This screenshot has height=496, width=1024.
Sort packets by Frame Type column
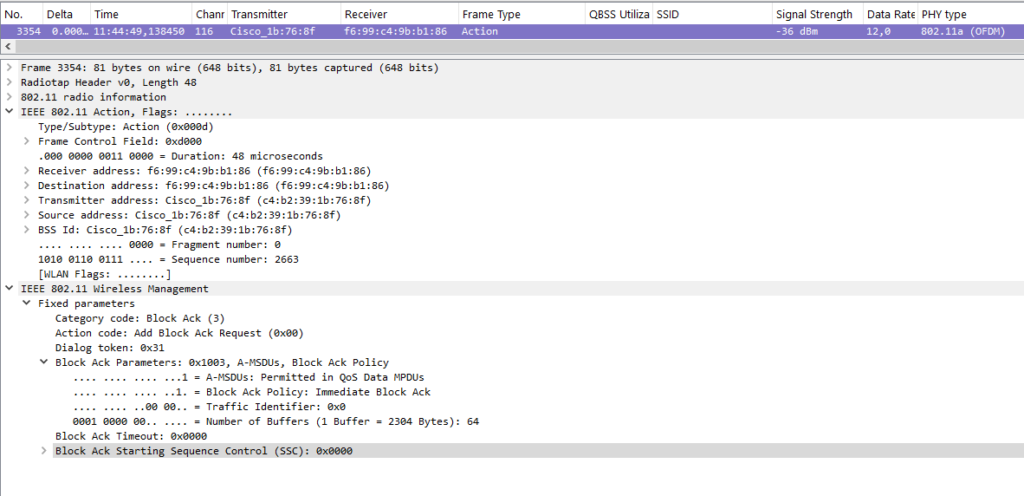tap(521, 14)
